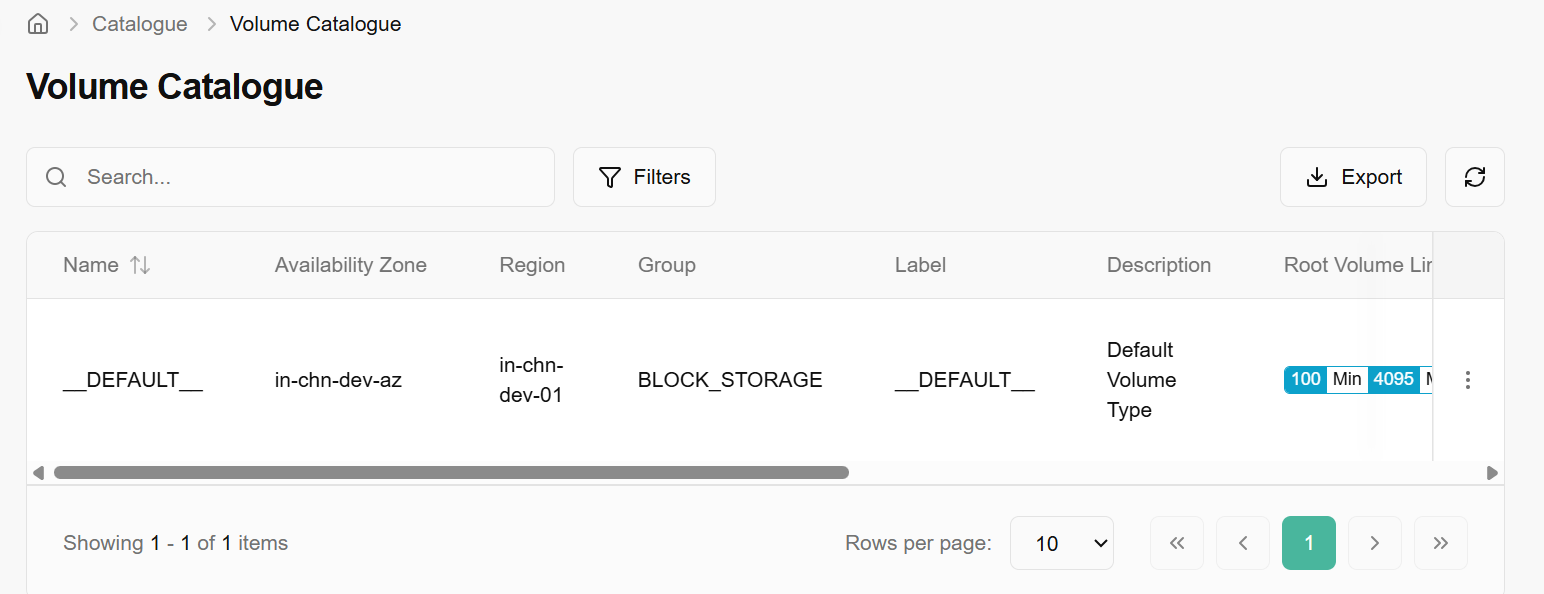Open the rows per page dropdown
The height and width of the screenshot is (594, 1544).
click(1061, 543)
